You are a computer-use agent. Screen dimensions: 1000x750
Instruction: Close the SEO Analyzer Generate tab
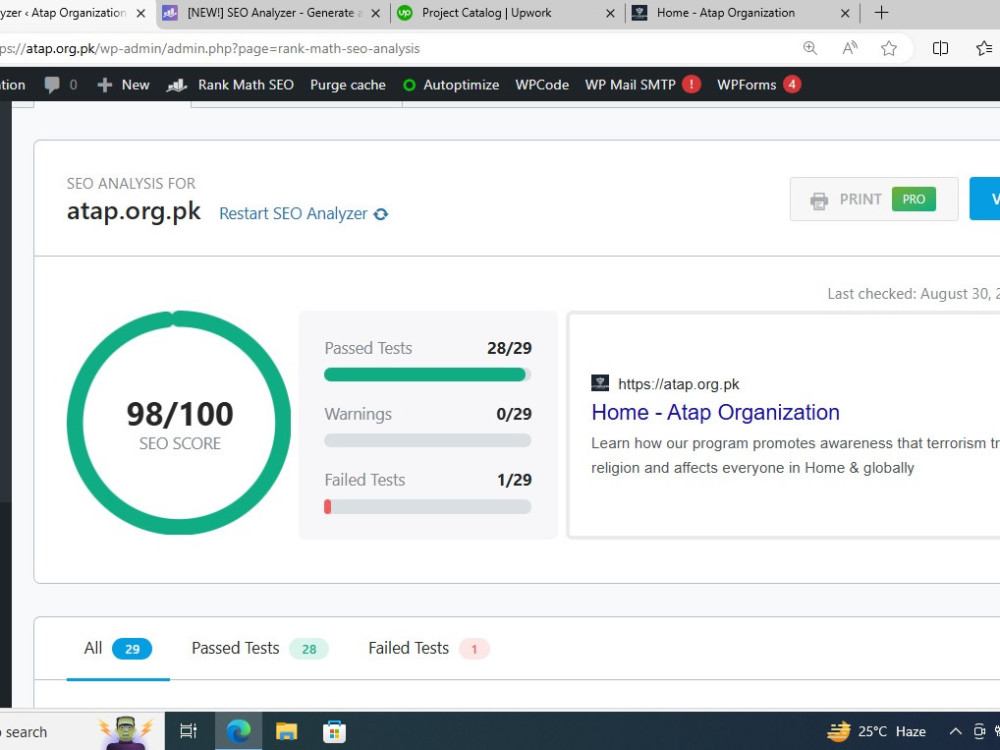pos(376,13)
